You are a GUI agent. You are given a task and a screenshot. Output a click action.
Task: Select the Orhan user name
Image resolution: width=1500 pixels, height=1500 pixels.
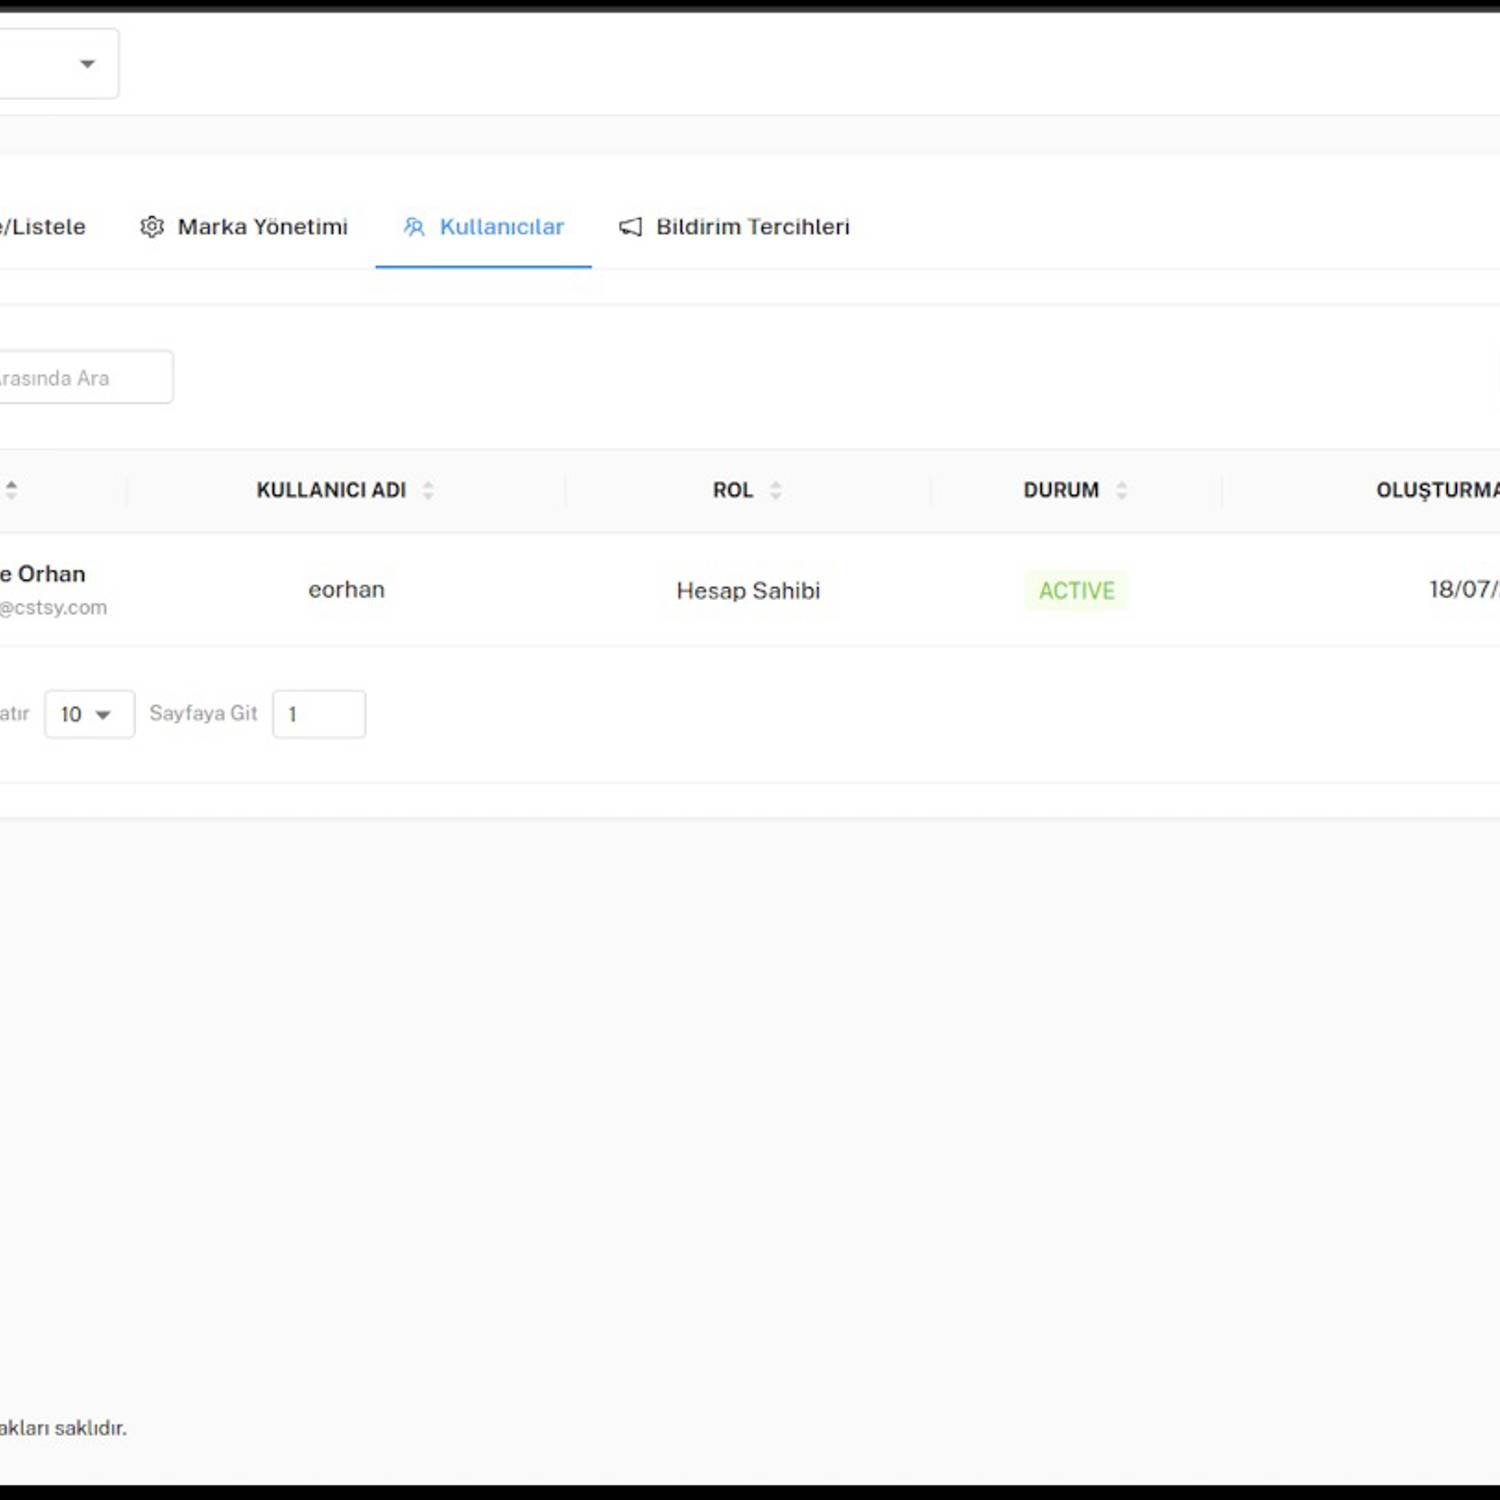point(45,574)
